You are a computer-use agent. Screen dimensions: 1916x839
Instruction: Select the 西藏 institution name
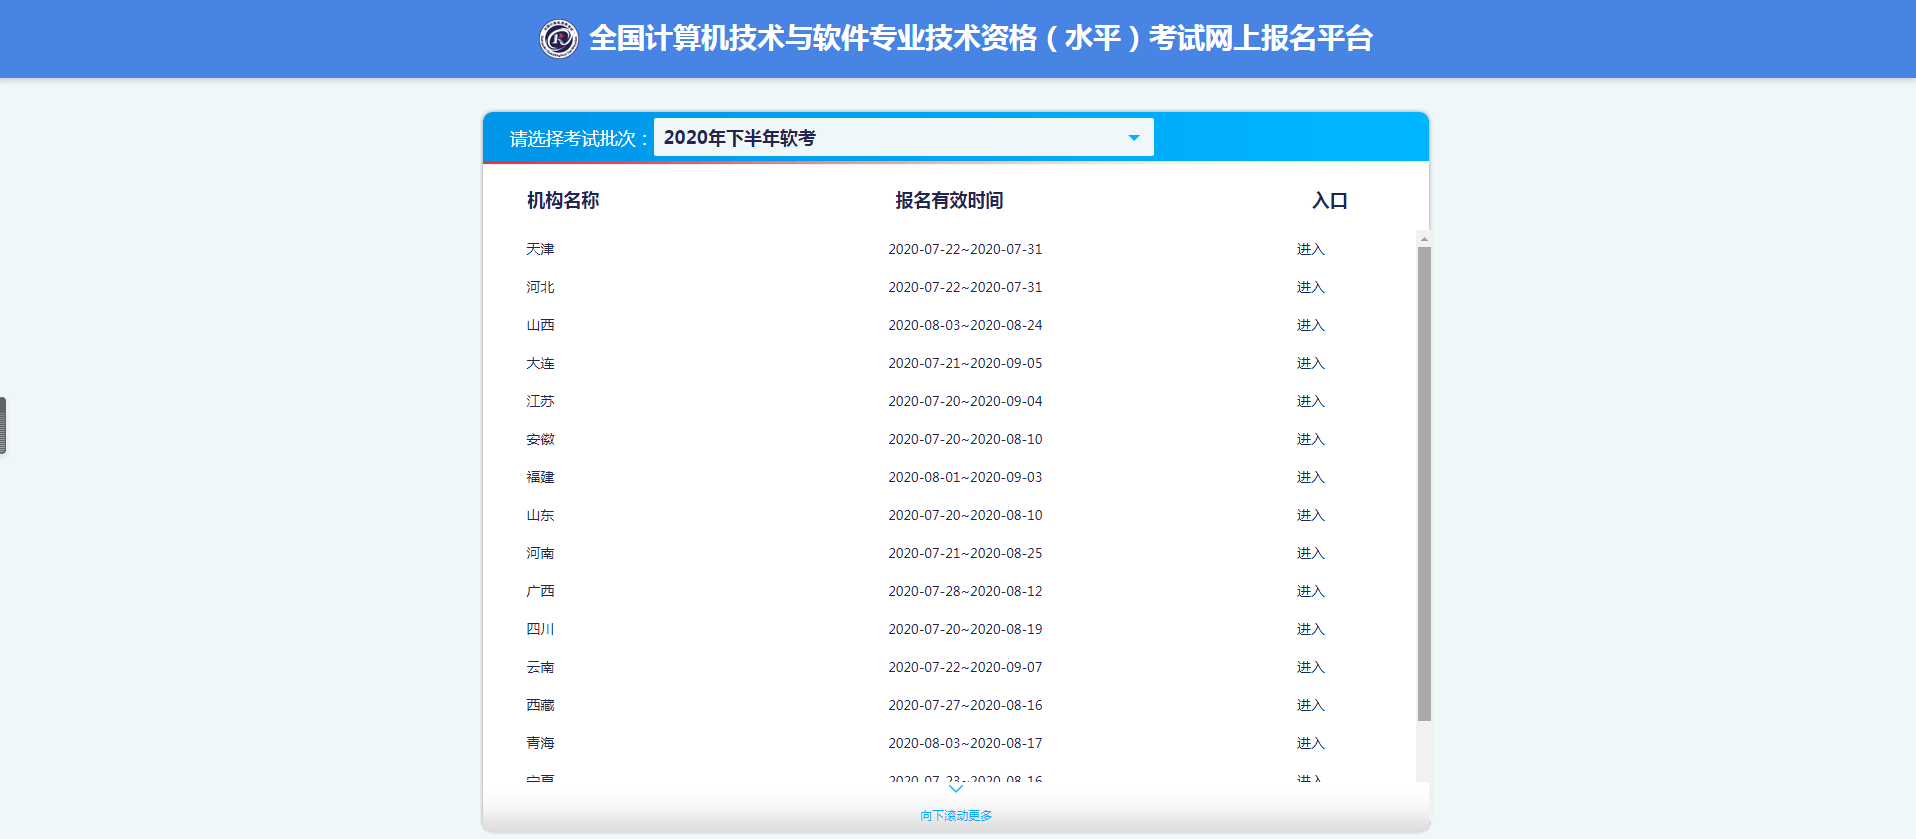coord(540,705)
